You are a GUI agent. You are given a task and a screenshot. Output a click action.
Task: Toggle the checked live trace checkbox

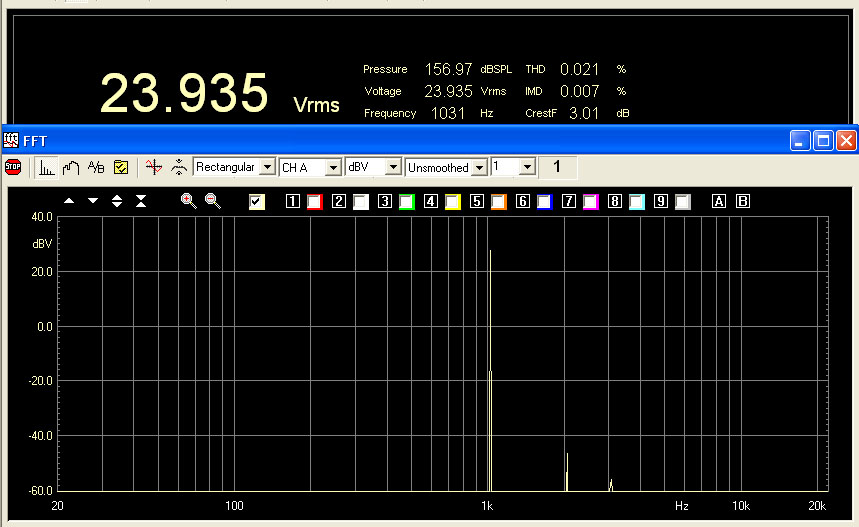tap(257, 202)
